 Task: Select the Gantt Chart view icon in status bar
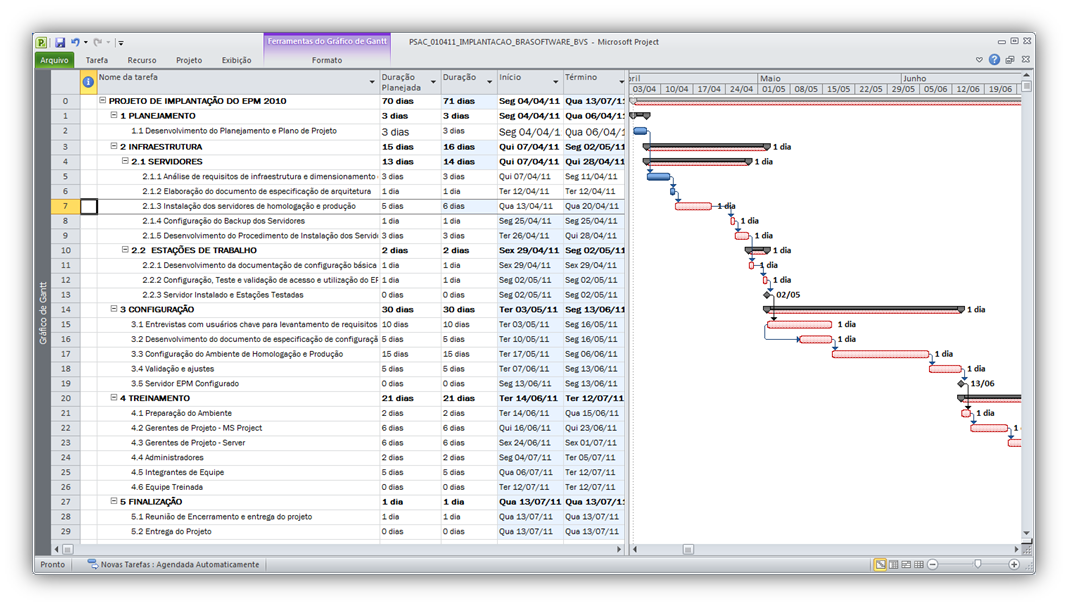(881, 563)
